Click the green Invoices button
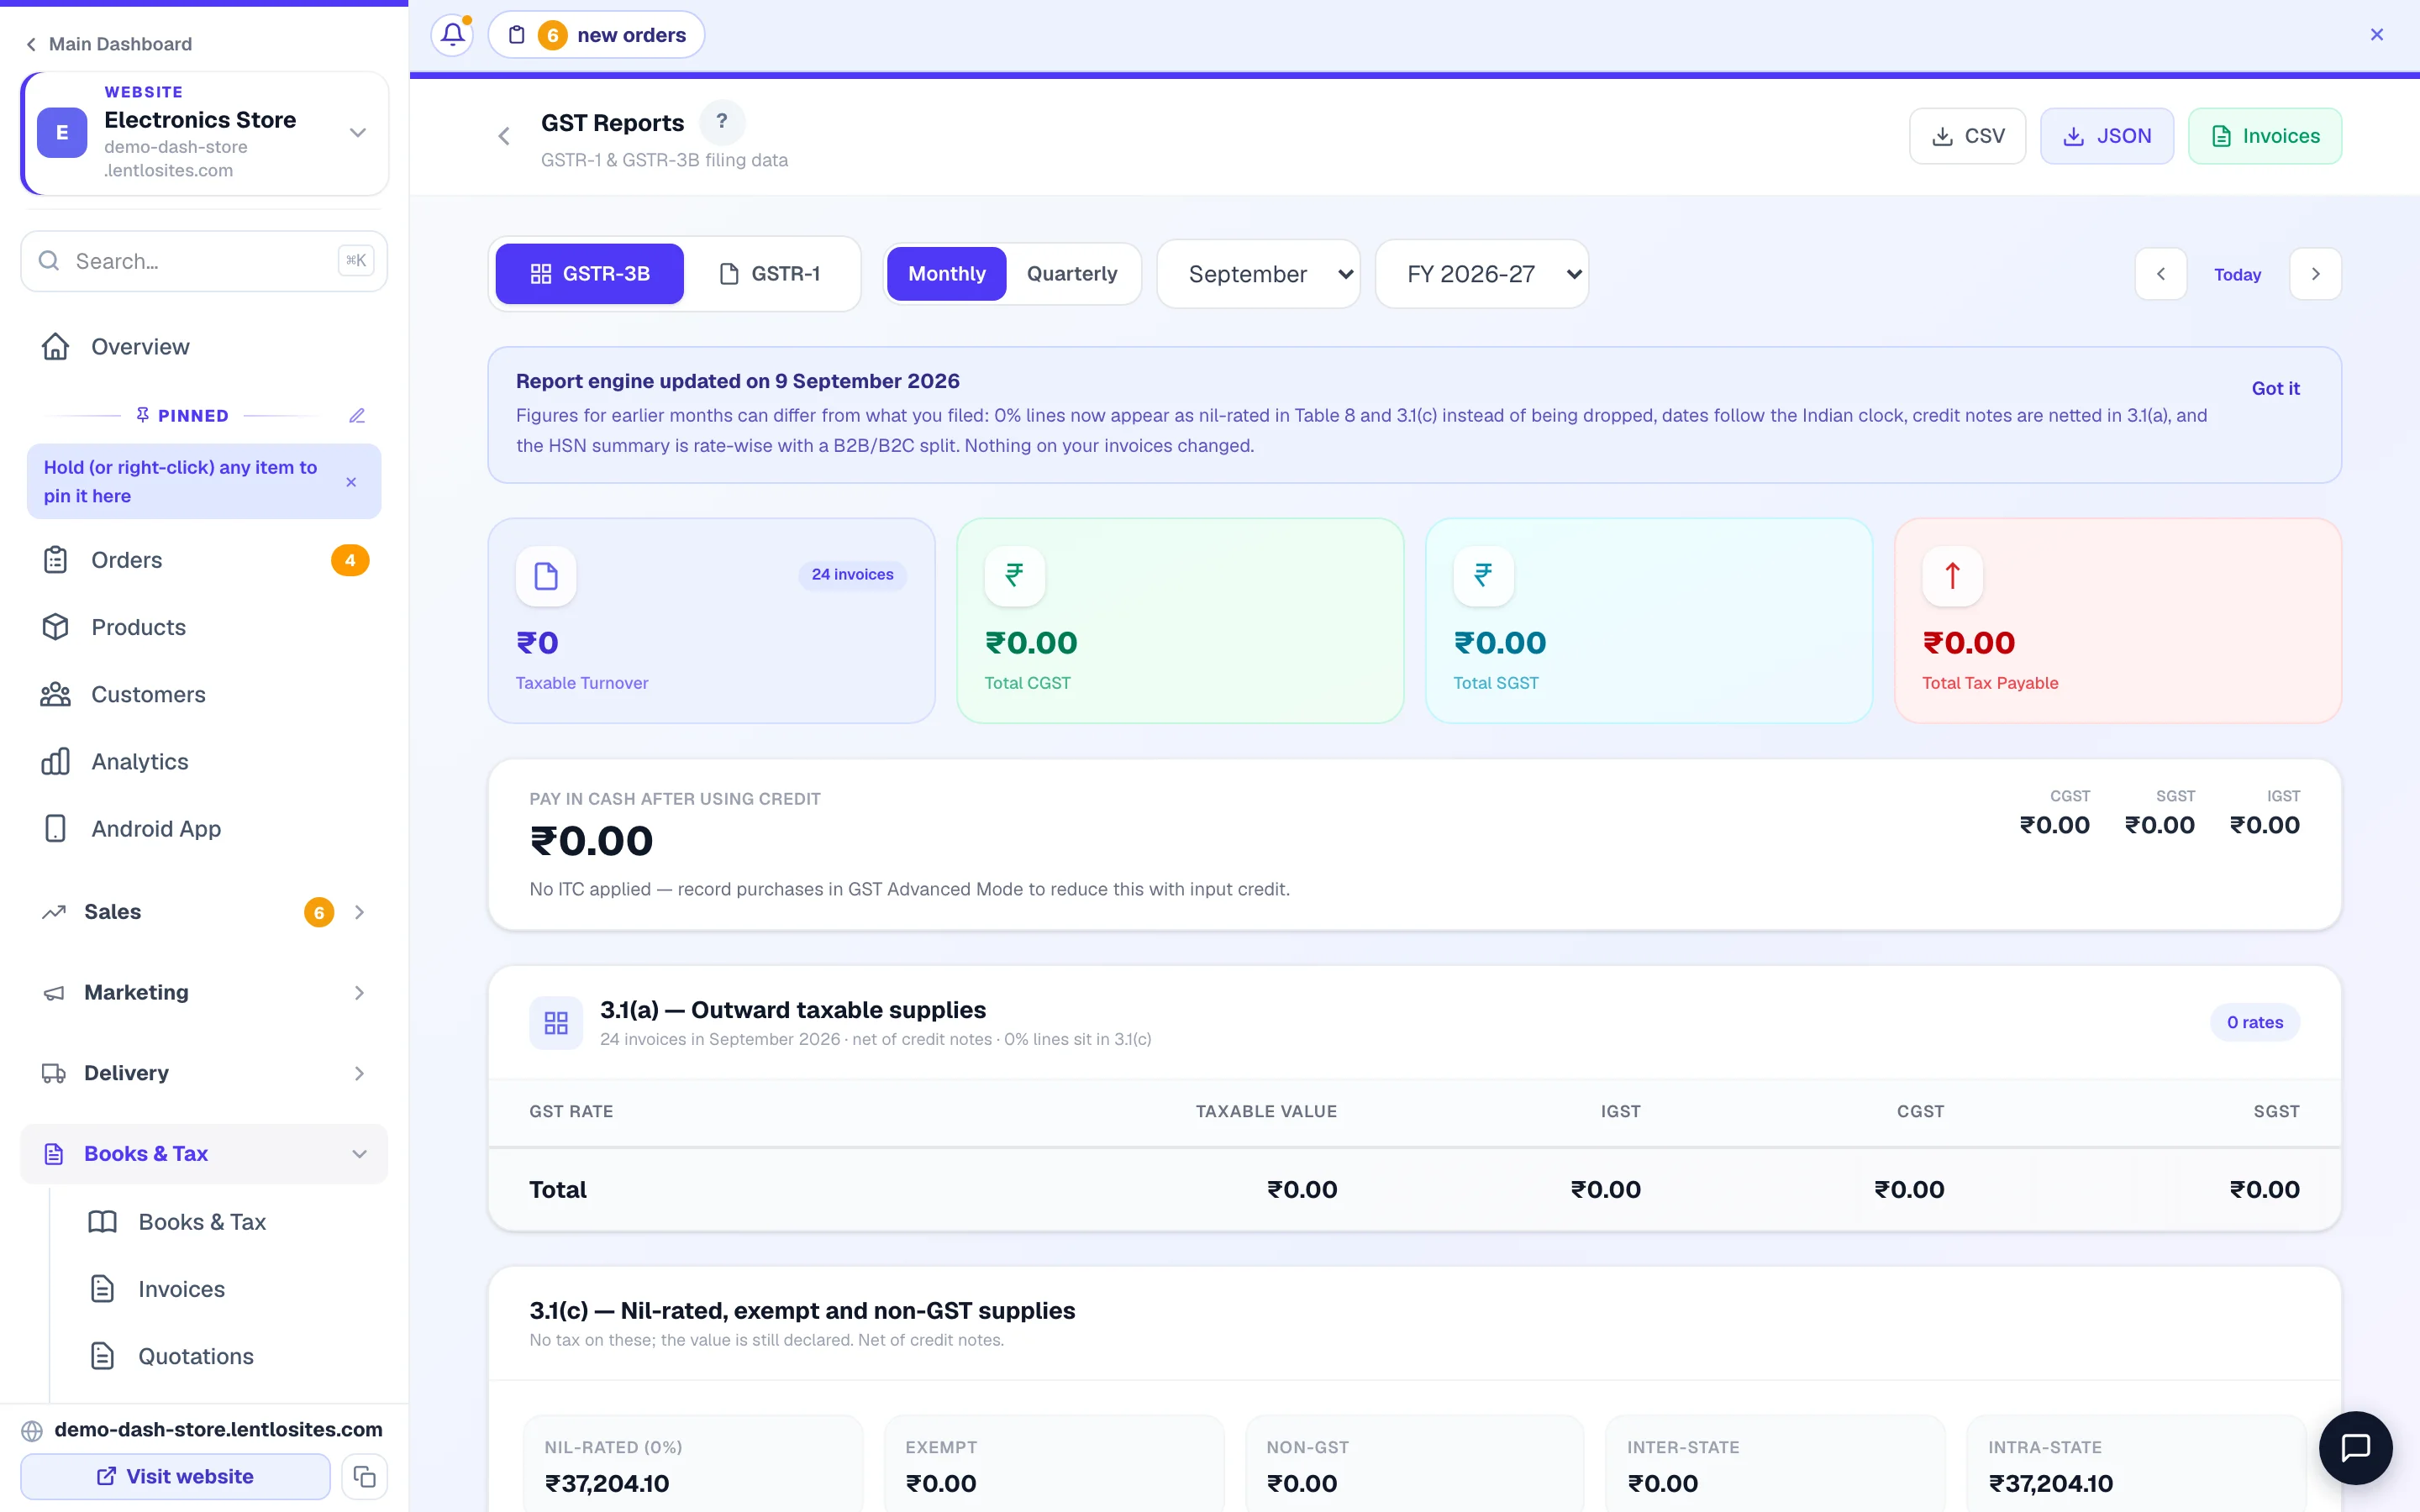2420x1512 pixels. click(2264, 136)
